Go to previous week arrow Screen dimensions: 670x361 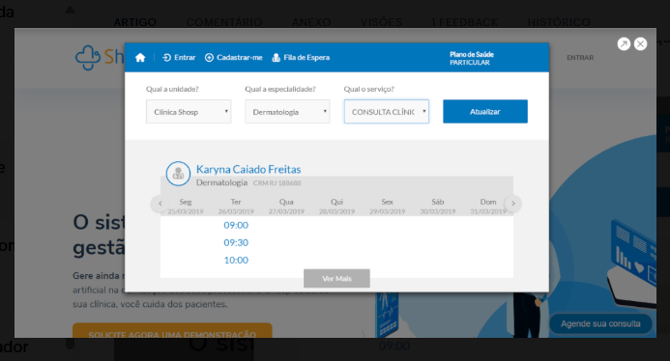point(160,204)
